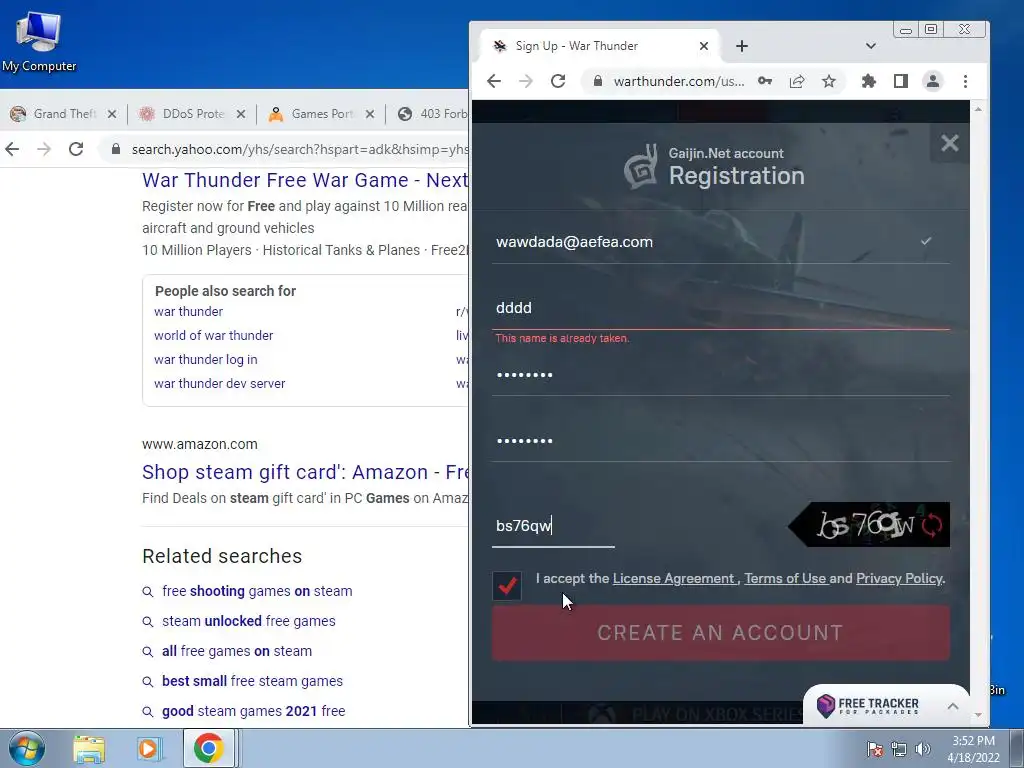The image size is (1024, 768).
Task: Open tab search chevron in Chrome
Action: coord(871,46)
